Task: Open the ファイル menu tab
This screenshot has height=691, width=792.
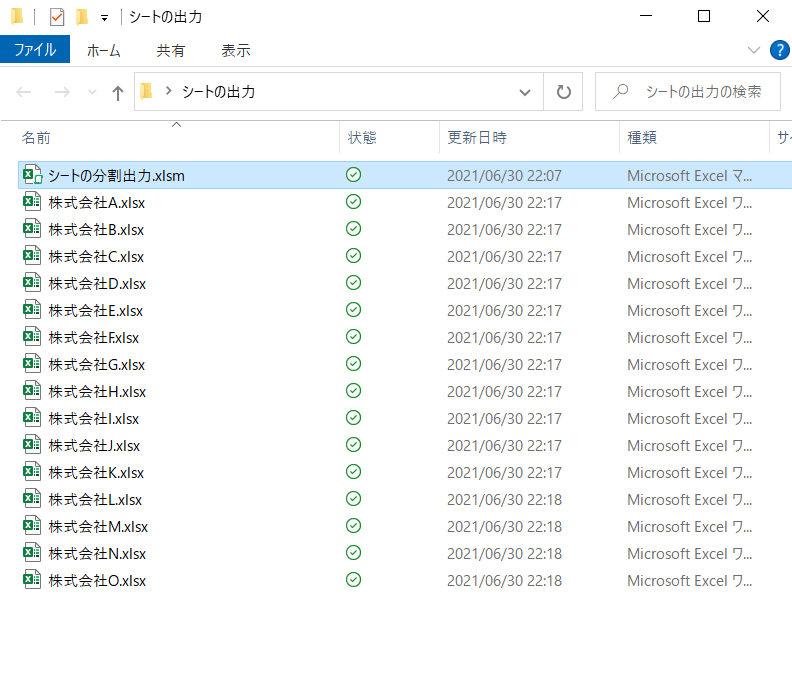Action: [35, 50]
